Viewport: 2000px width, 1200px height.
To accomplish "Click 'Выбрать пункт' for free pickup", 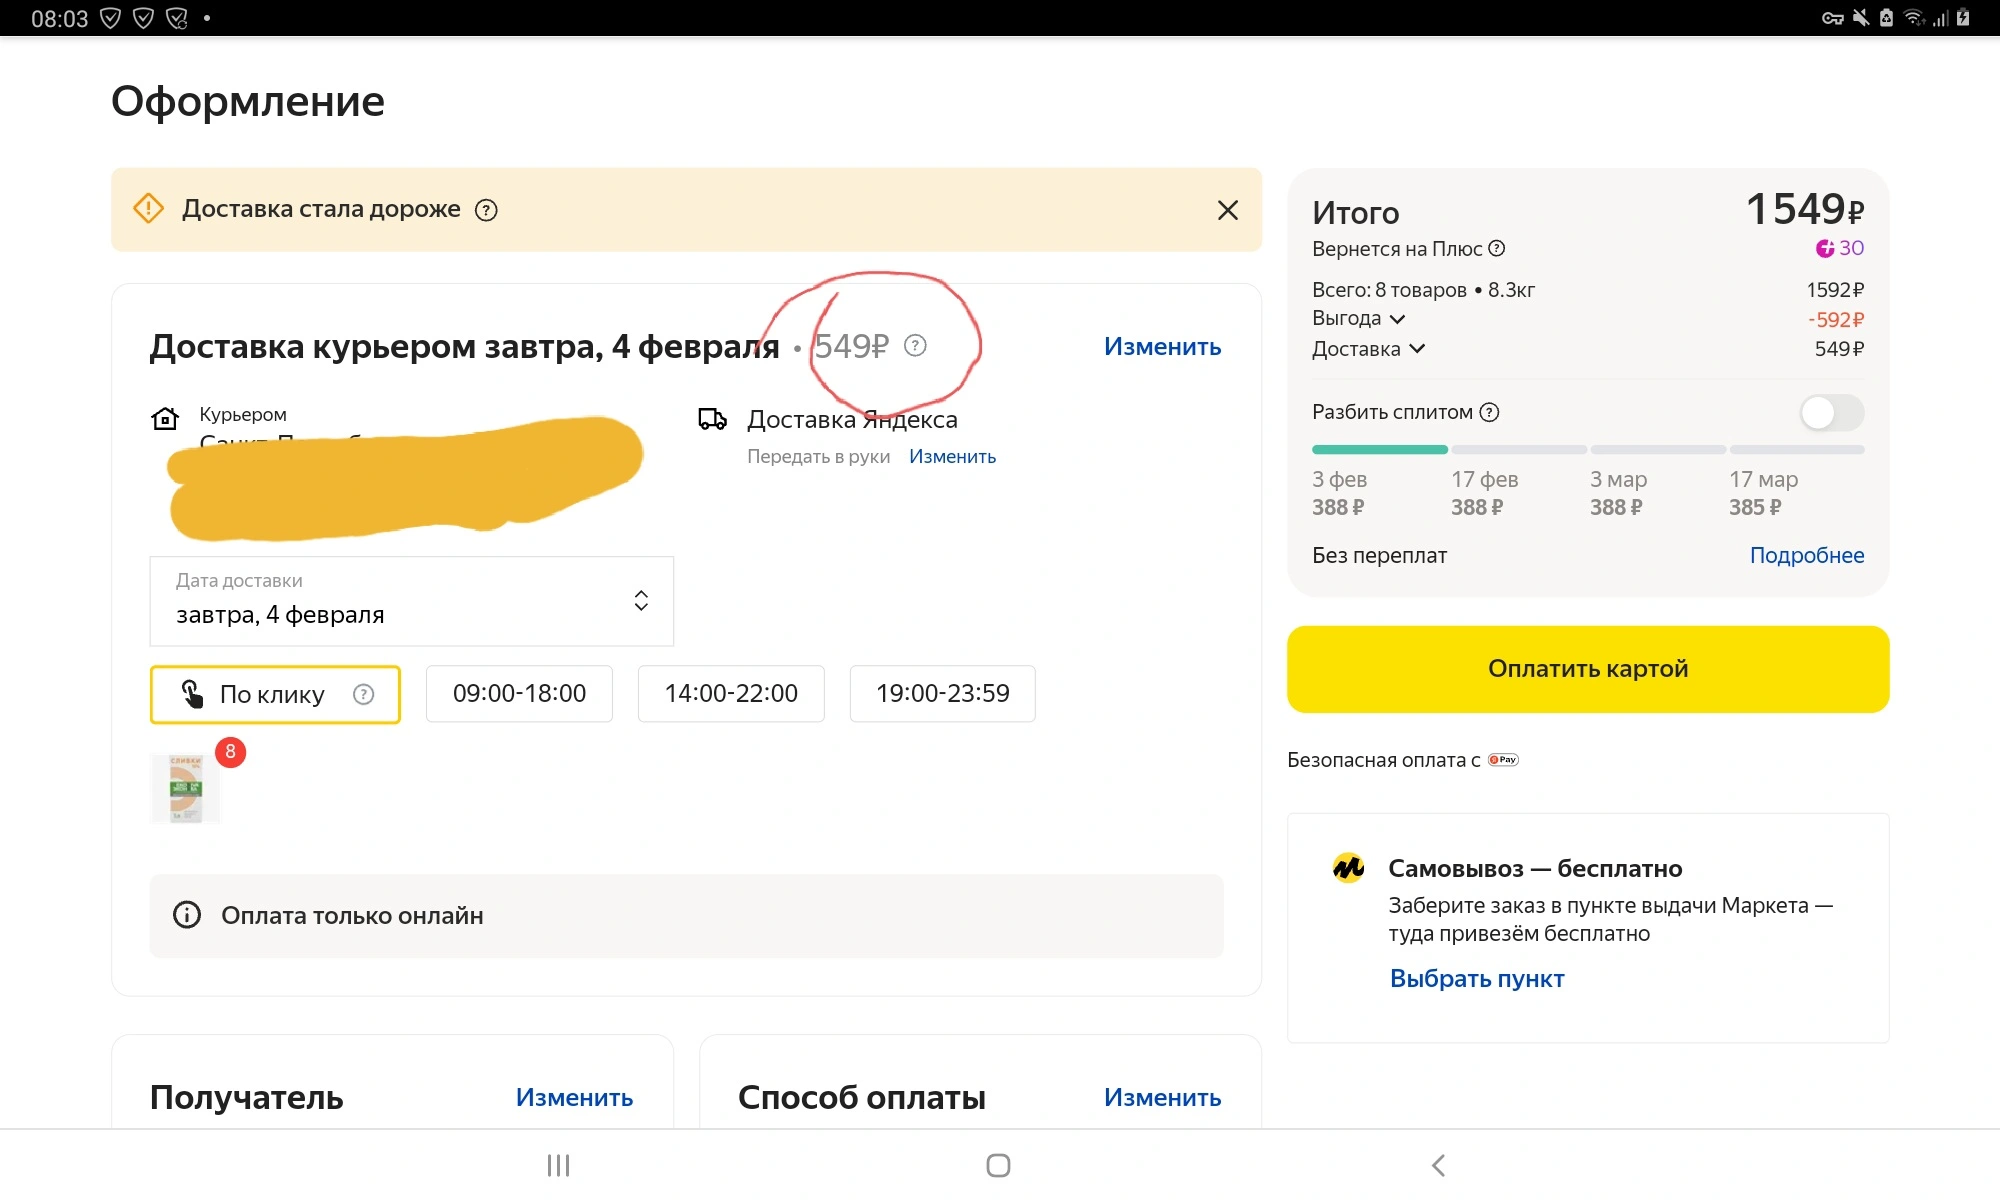I will tap(1477, 979).
